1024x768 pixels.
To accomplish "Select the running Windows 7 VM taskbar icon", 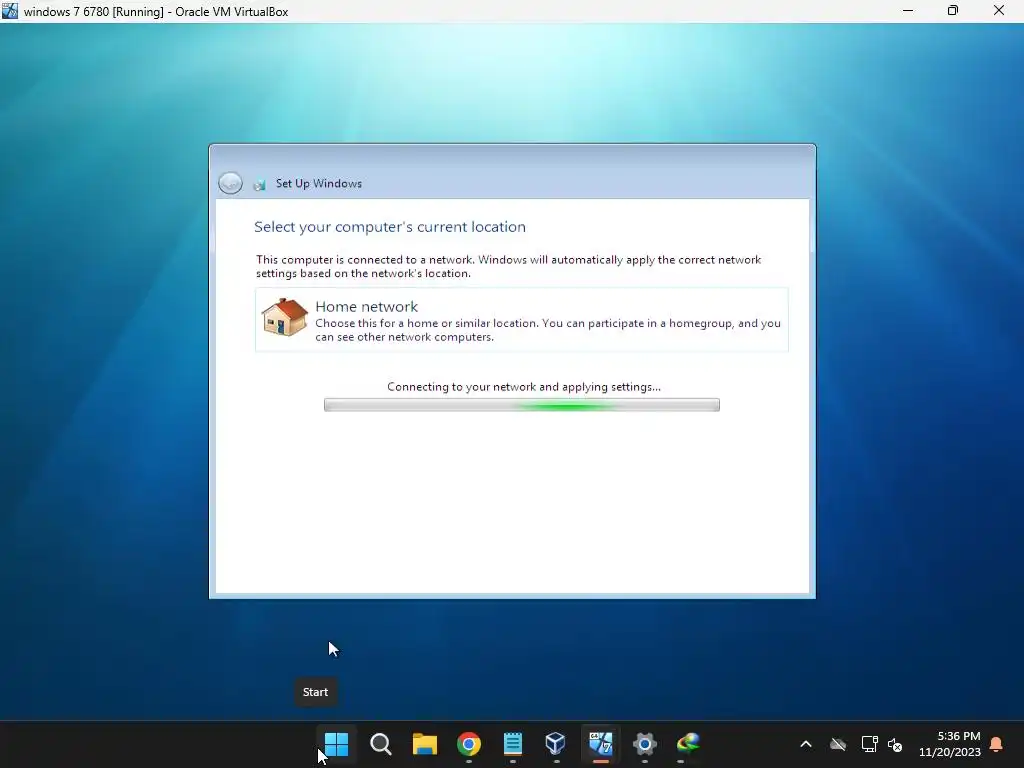I will point(600,744).
